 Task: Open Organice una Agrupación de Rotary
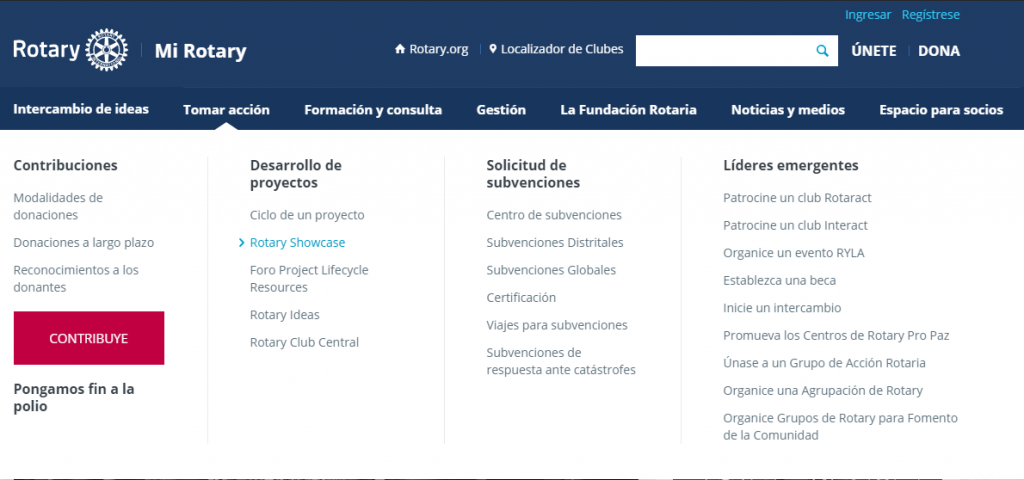click(x=823, y=391)
